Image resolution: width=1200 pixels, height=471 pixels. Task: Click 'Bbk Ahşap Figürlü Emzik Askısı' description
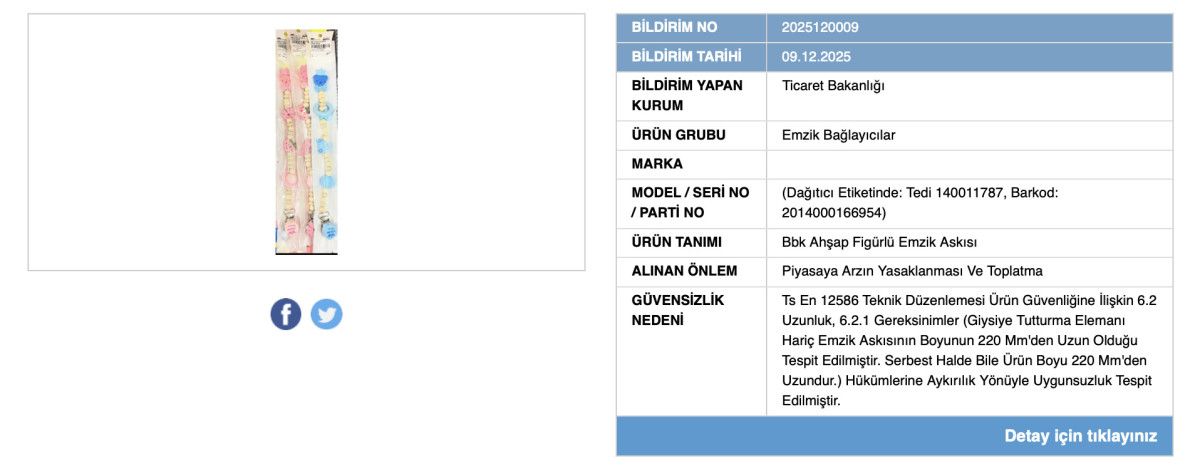coord(879,242)
